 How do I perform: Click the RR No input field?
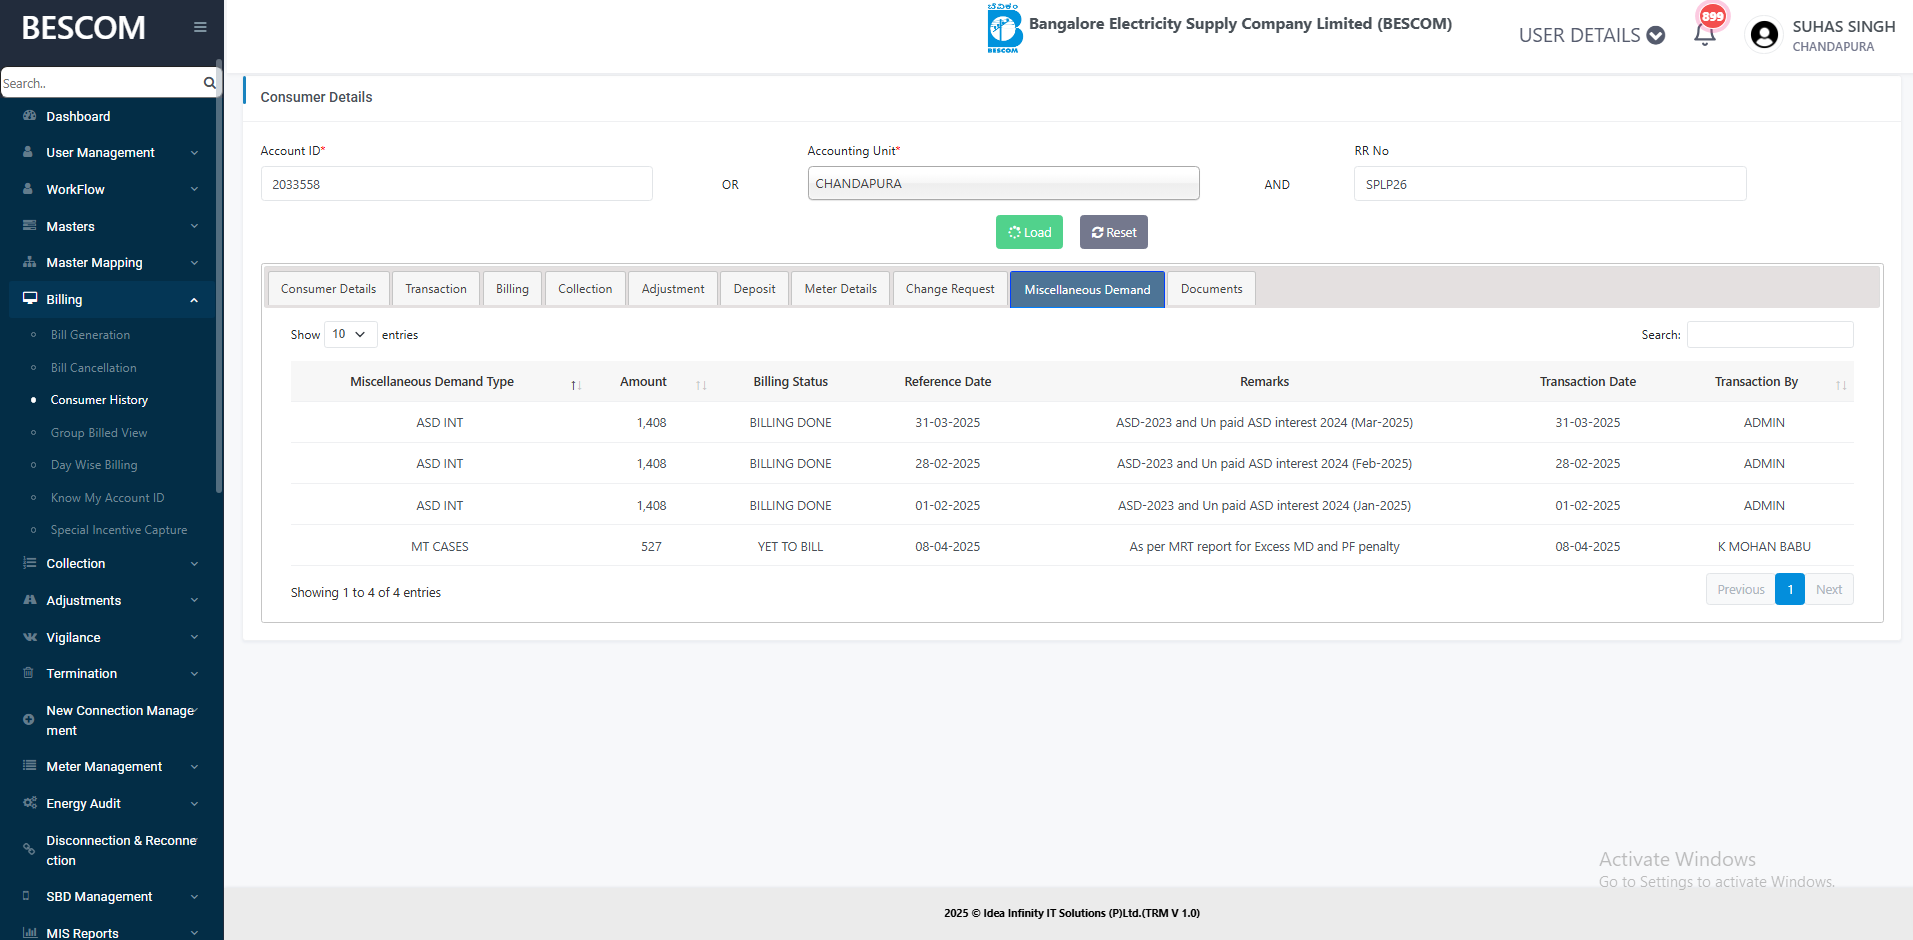tap(1550, 184)
